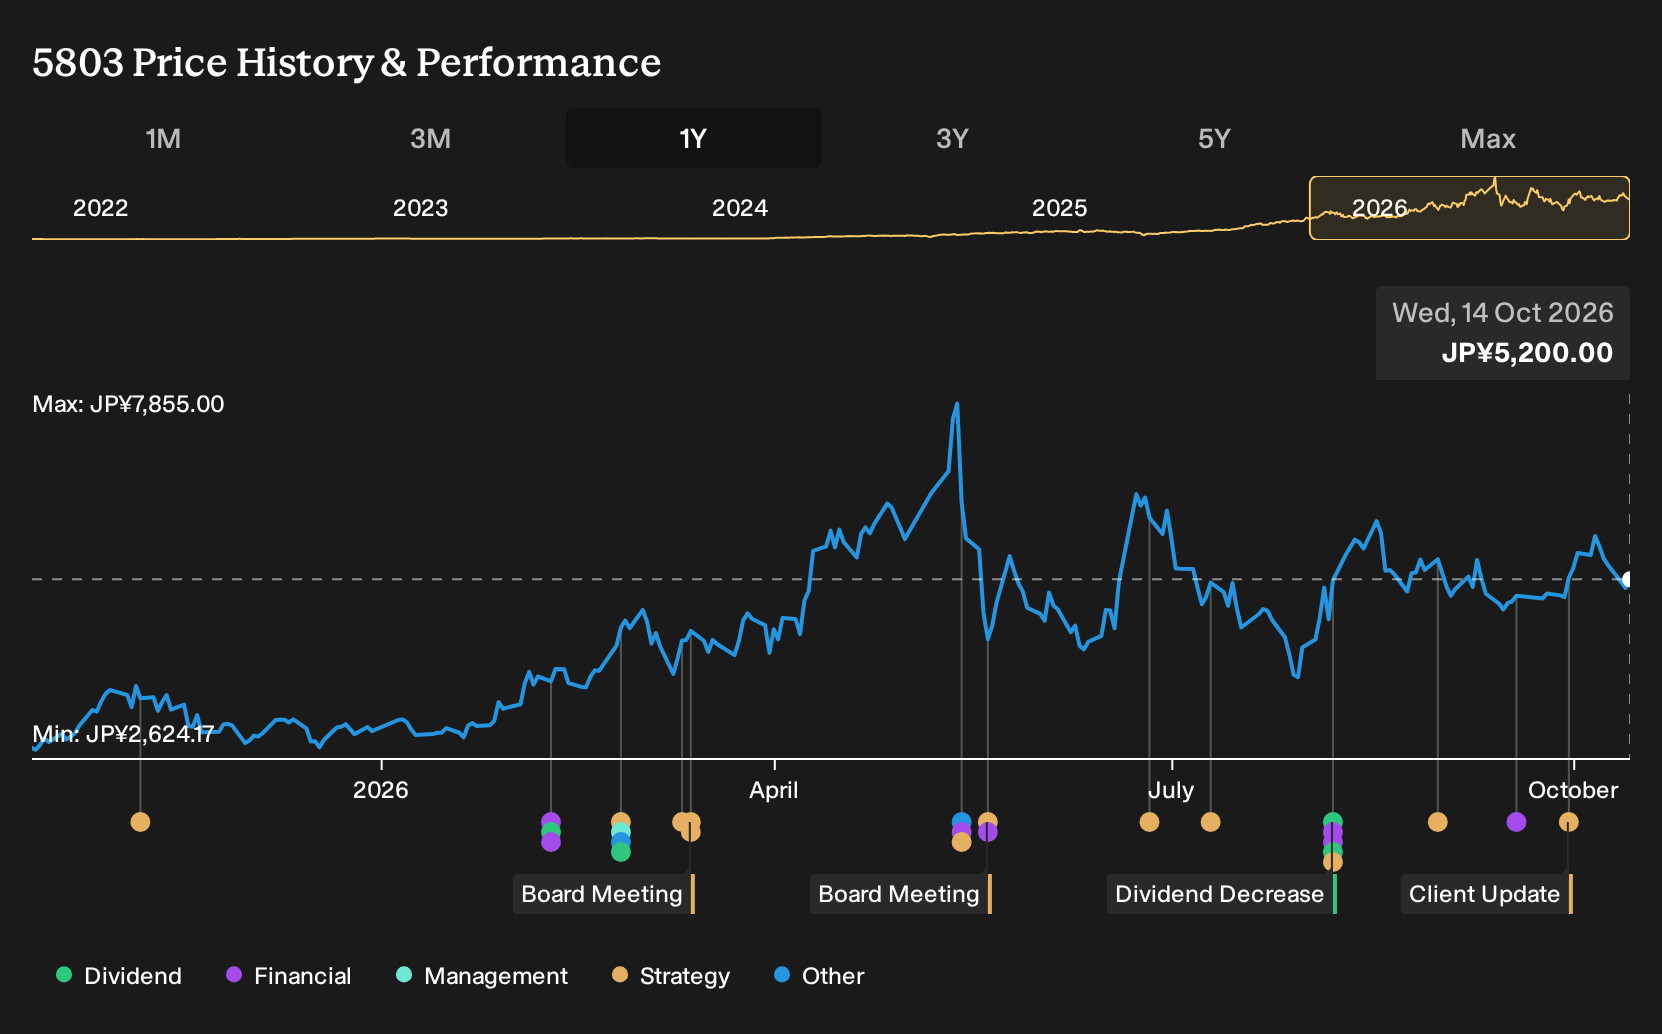Click the highlighted 2026 range selector box
The height and width of the screenshot is (1034, 1662).
click(1469, 208)
